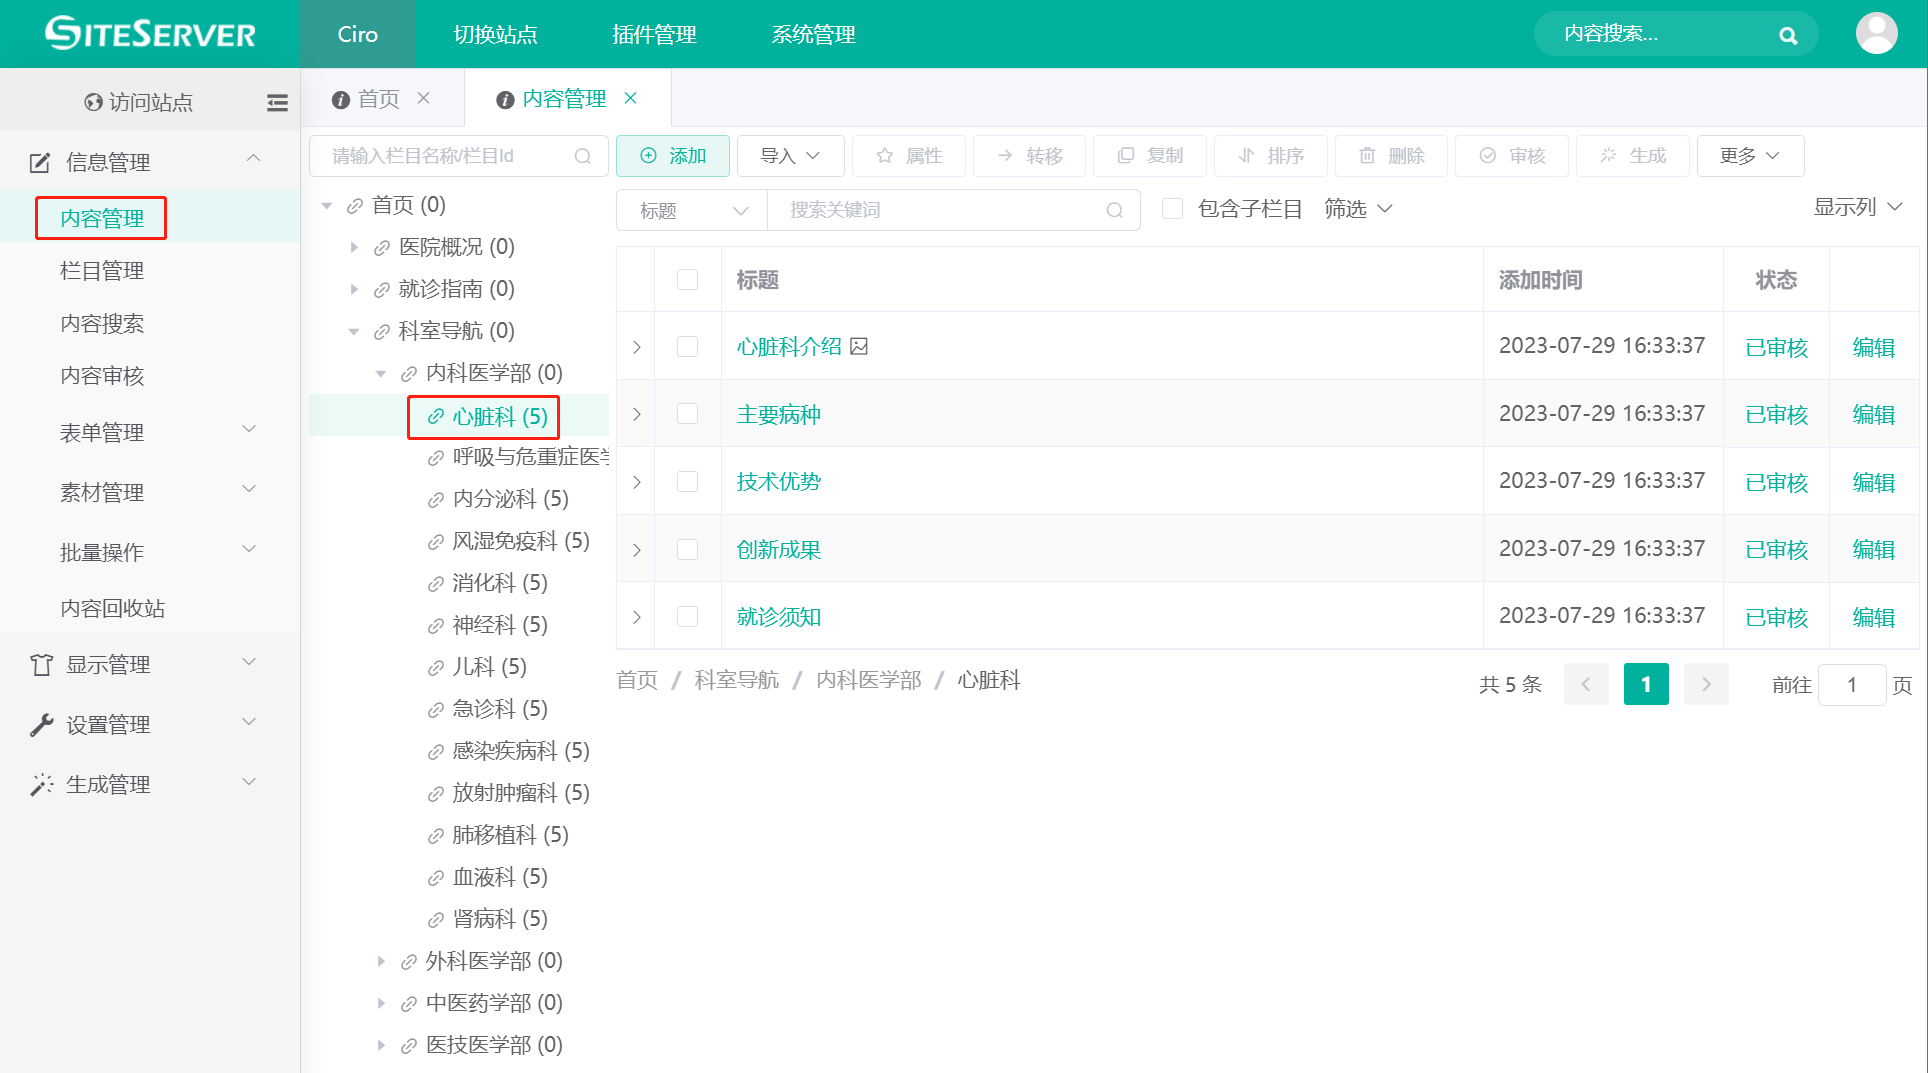Enable the 包含子栏目 checkbox
1928x1073 pixels.
coord(1172,208)
